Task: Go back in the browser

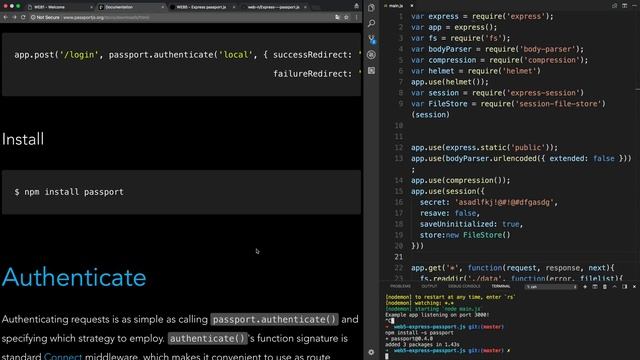Action: click(5, 18)
